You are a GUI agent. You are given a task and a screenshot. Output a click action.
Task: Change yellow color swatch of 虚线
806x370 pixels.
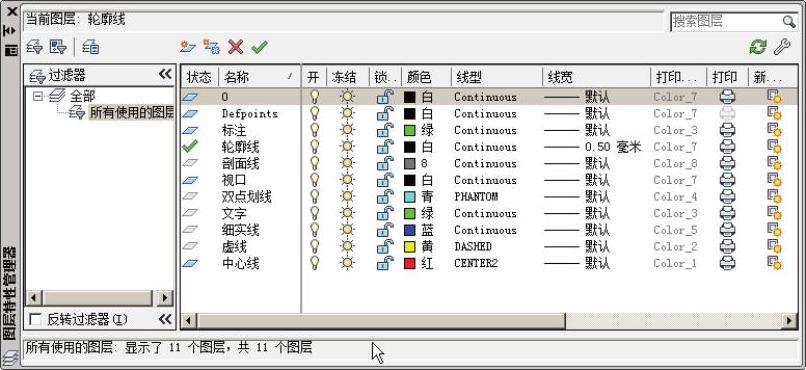[410, 247]
